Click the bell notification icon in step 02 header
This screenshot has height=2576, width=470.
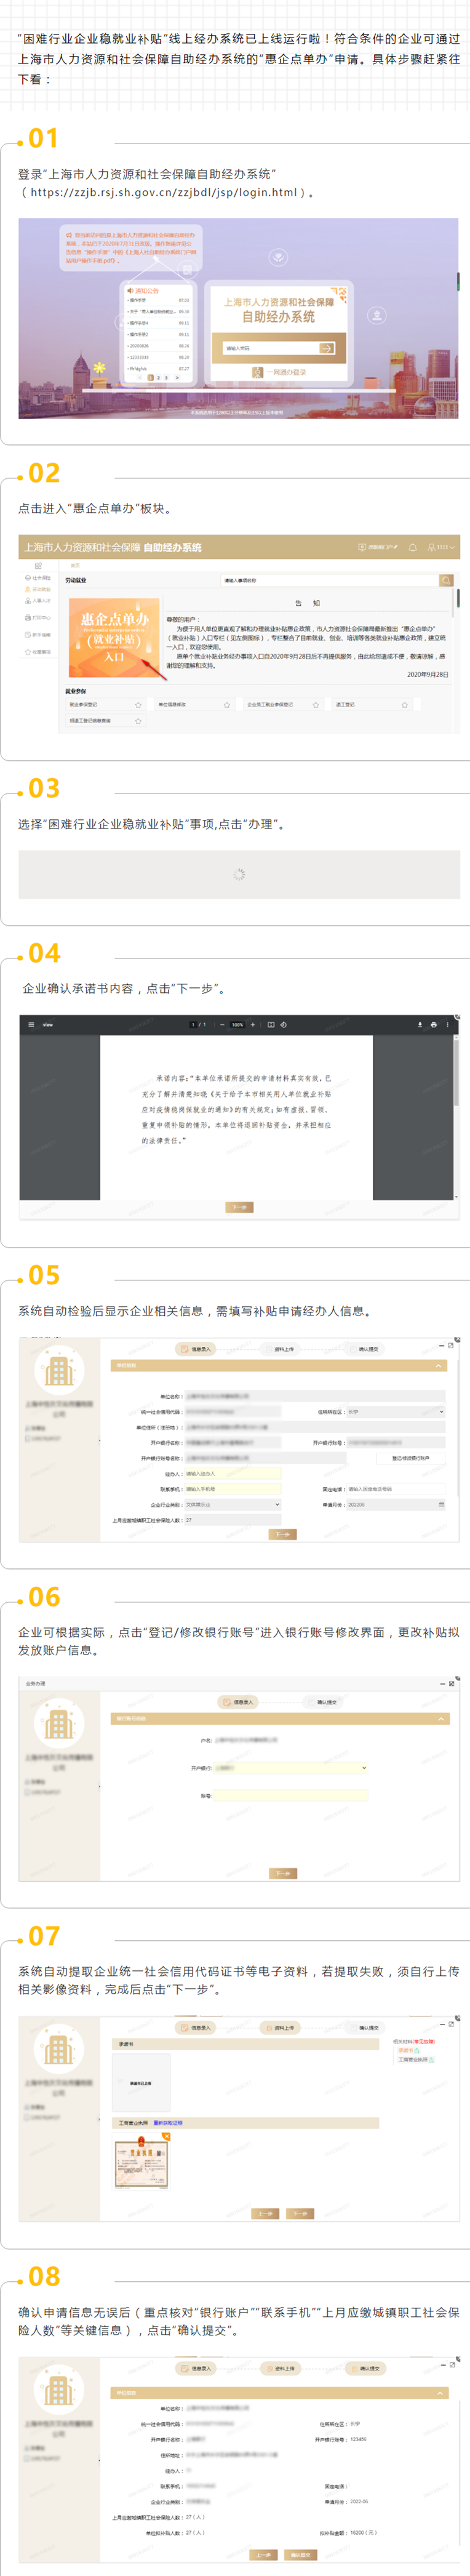pyautogui.click(x=412, y=547)
